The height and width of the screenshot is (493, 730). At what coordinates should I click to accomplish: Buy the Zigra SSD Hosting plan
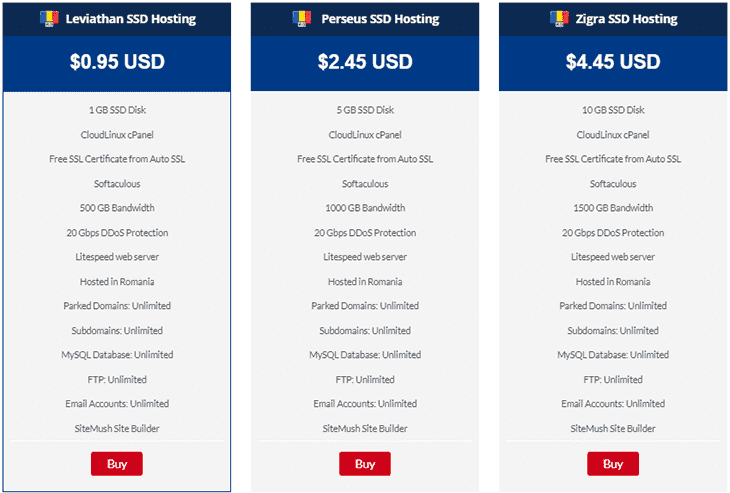tap(613, 464)
